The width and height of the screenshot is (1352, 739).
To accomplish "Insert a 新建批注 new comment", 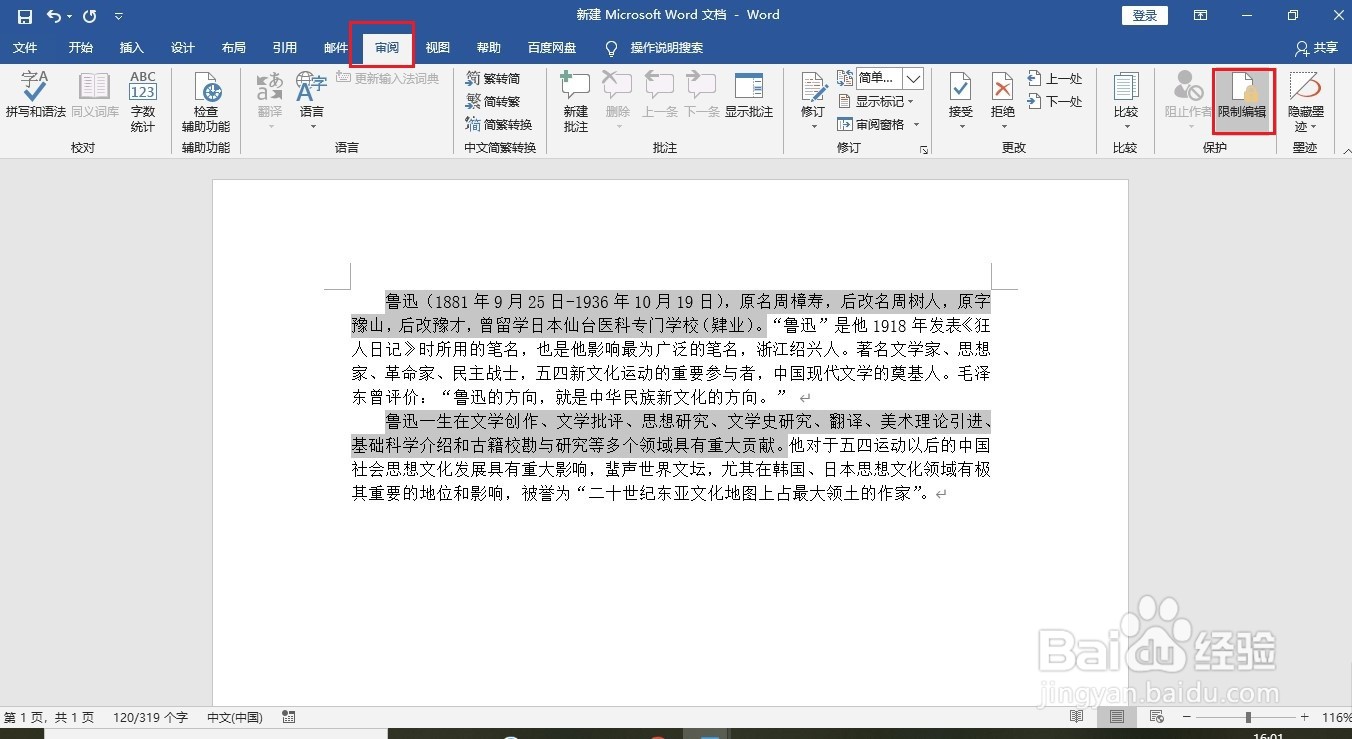I will pos(574,100).
